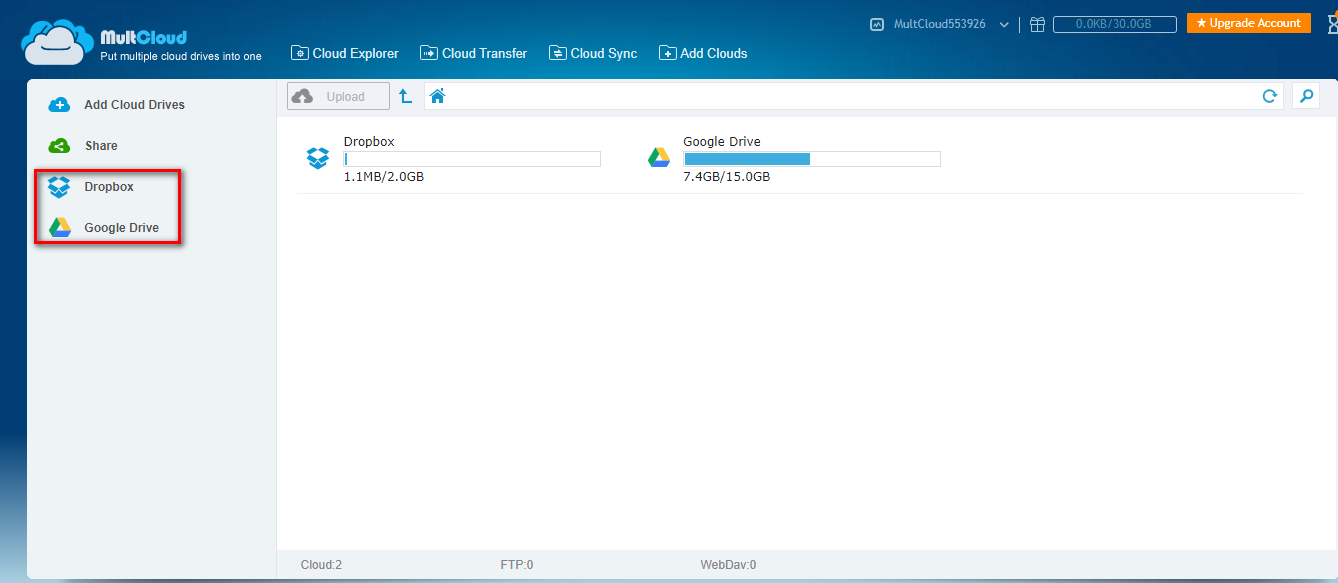Click the FTP:0 status entry

(517, 565)
